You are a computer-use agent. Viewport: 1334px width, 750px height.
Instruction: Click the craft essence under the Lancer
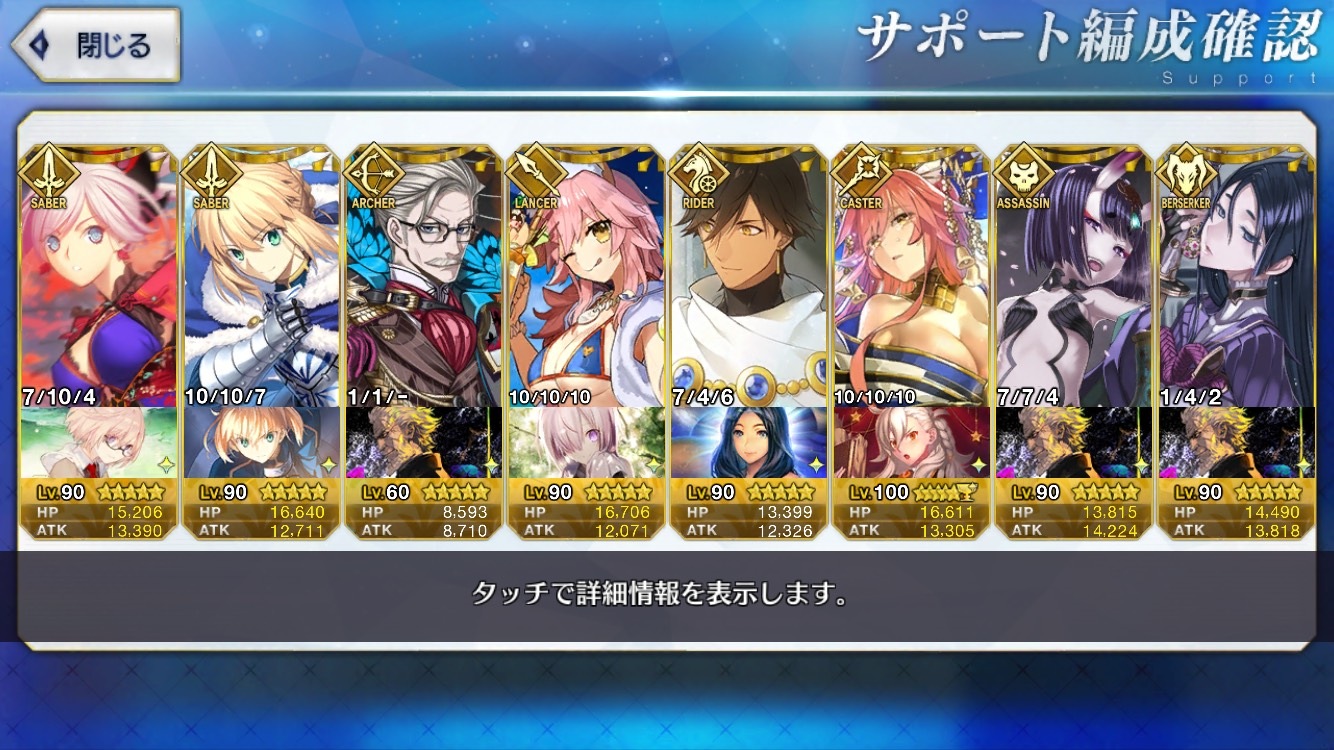coord(587,441)
